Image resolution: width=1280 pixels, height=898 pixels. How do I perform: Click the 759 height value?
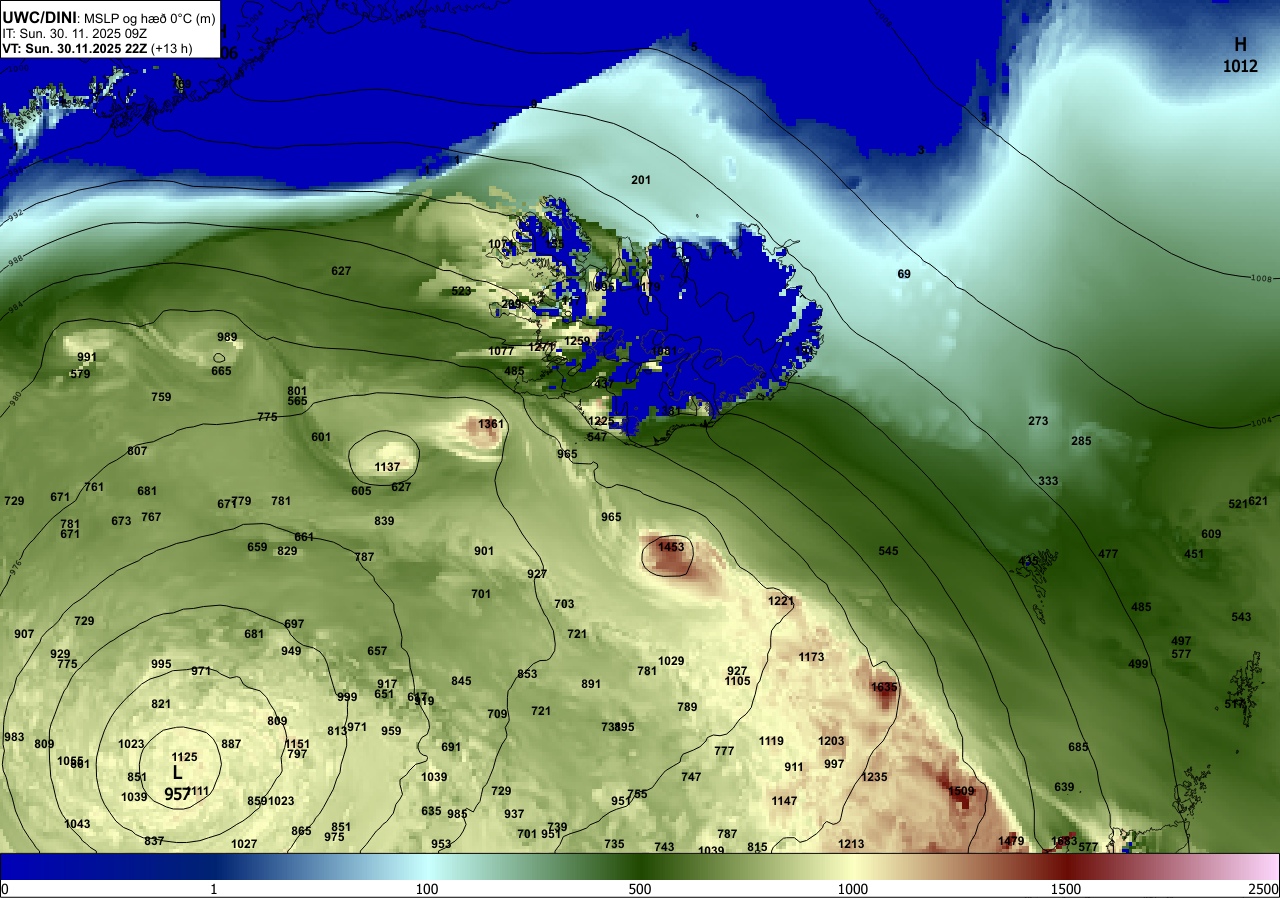pyautogui.click(x=161, y=397)
